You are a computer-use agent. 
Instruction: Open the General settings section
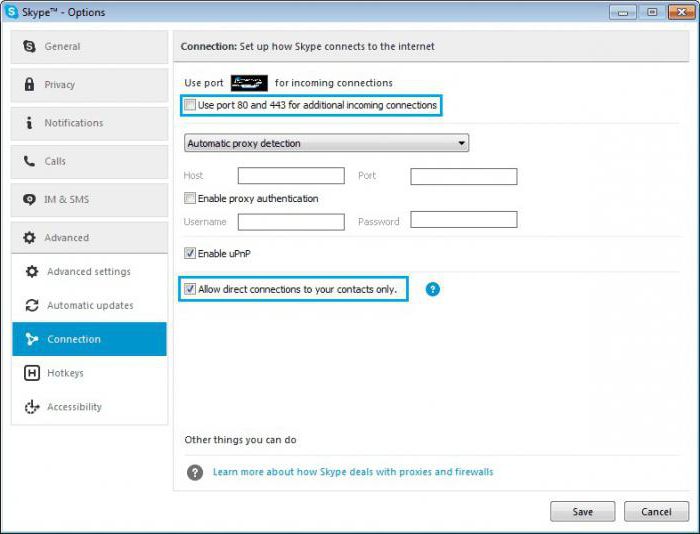click(x=89, y=46)
